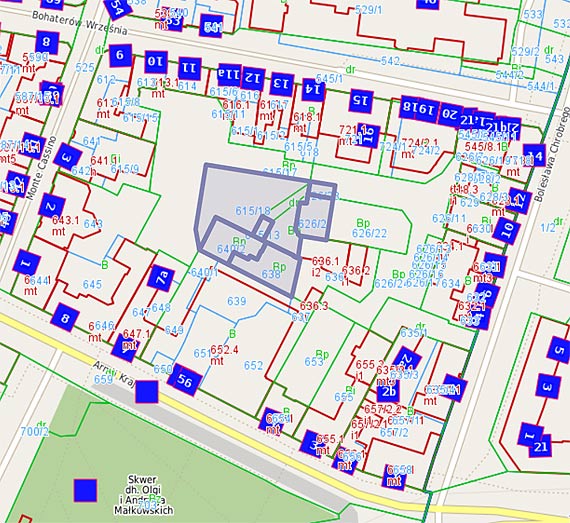Image resolution: width=570 pixels, height=523 pixels.
Task: Click the unlabeled blue marker on Armii Krajowej
Action: 147,392
